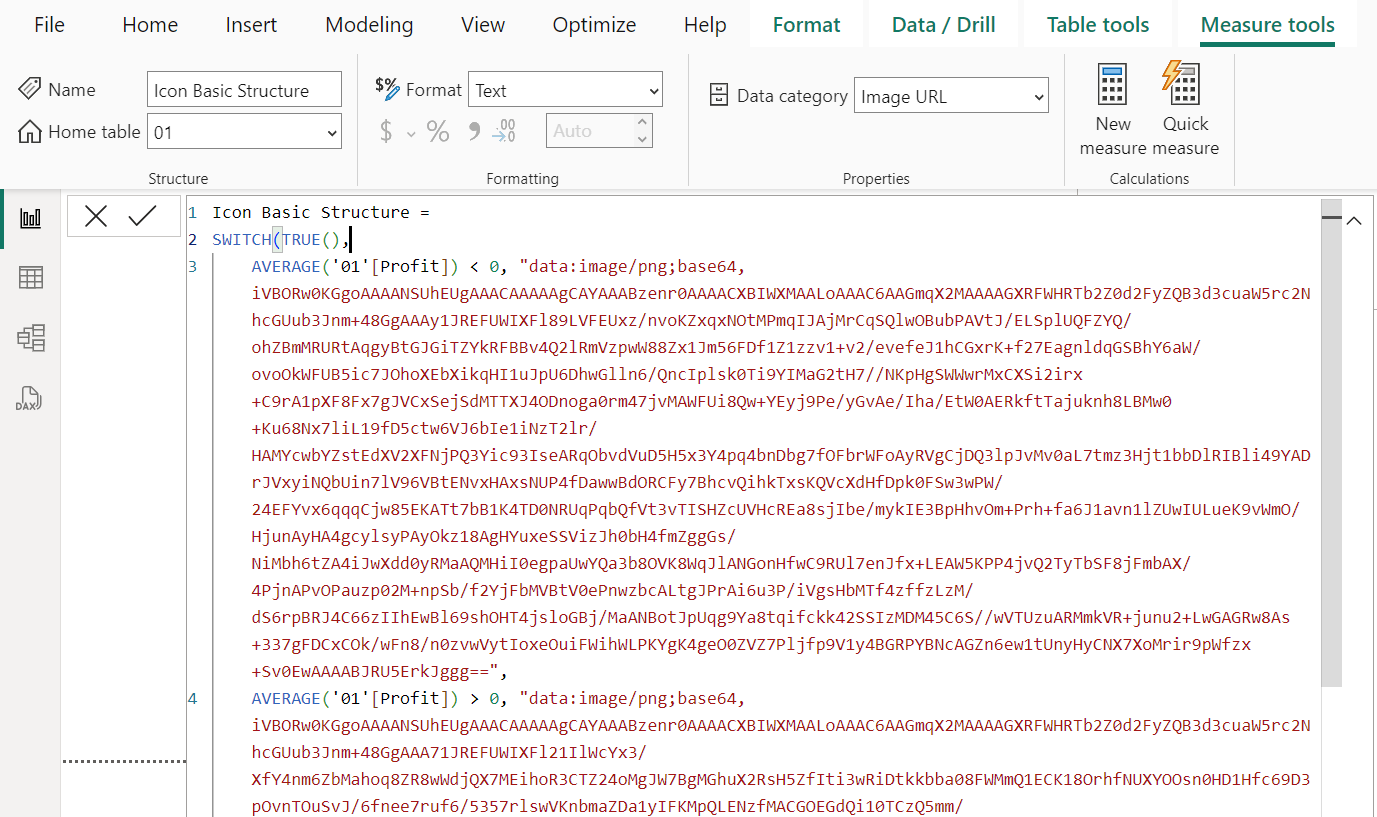Switch to Table tools tab
The height and width of the screenshot is (817, 1377).
coord(1097,25)
